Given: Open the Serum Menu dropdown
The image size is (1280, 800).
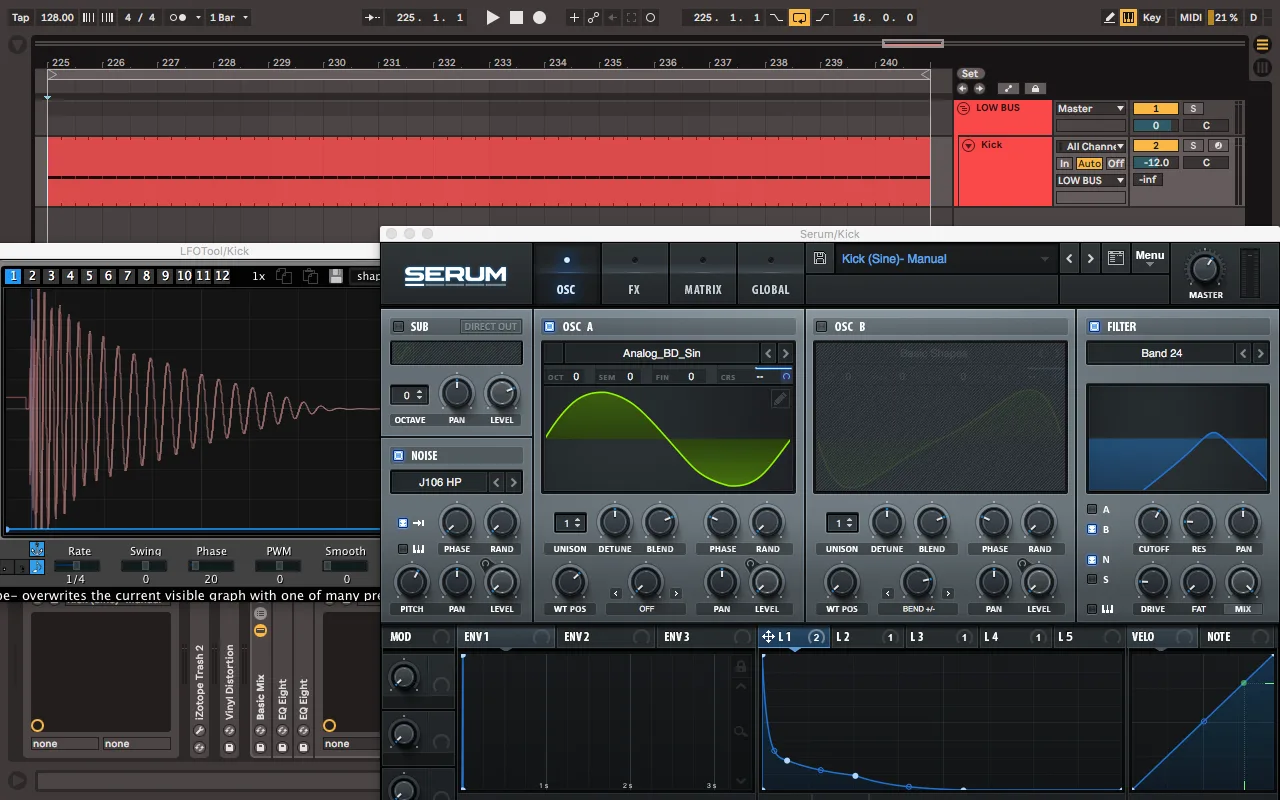Looking at the screenshot, I should (x=1150, y=259).
